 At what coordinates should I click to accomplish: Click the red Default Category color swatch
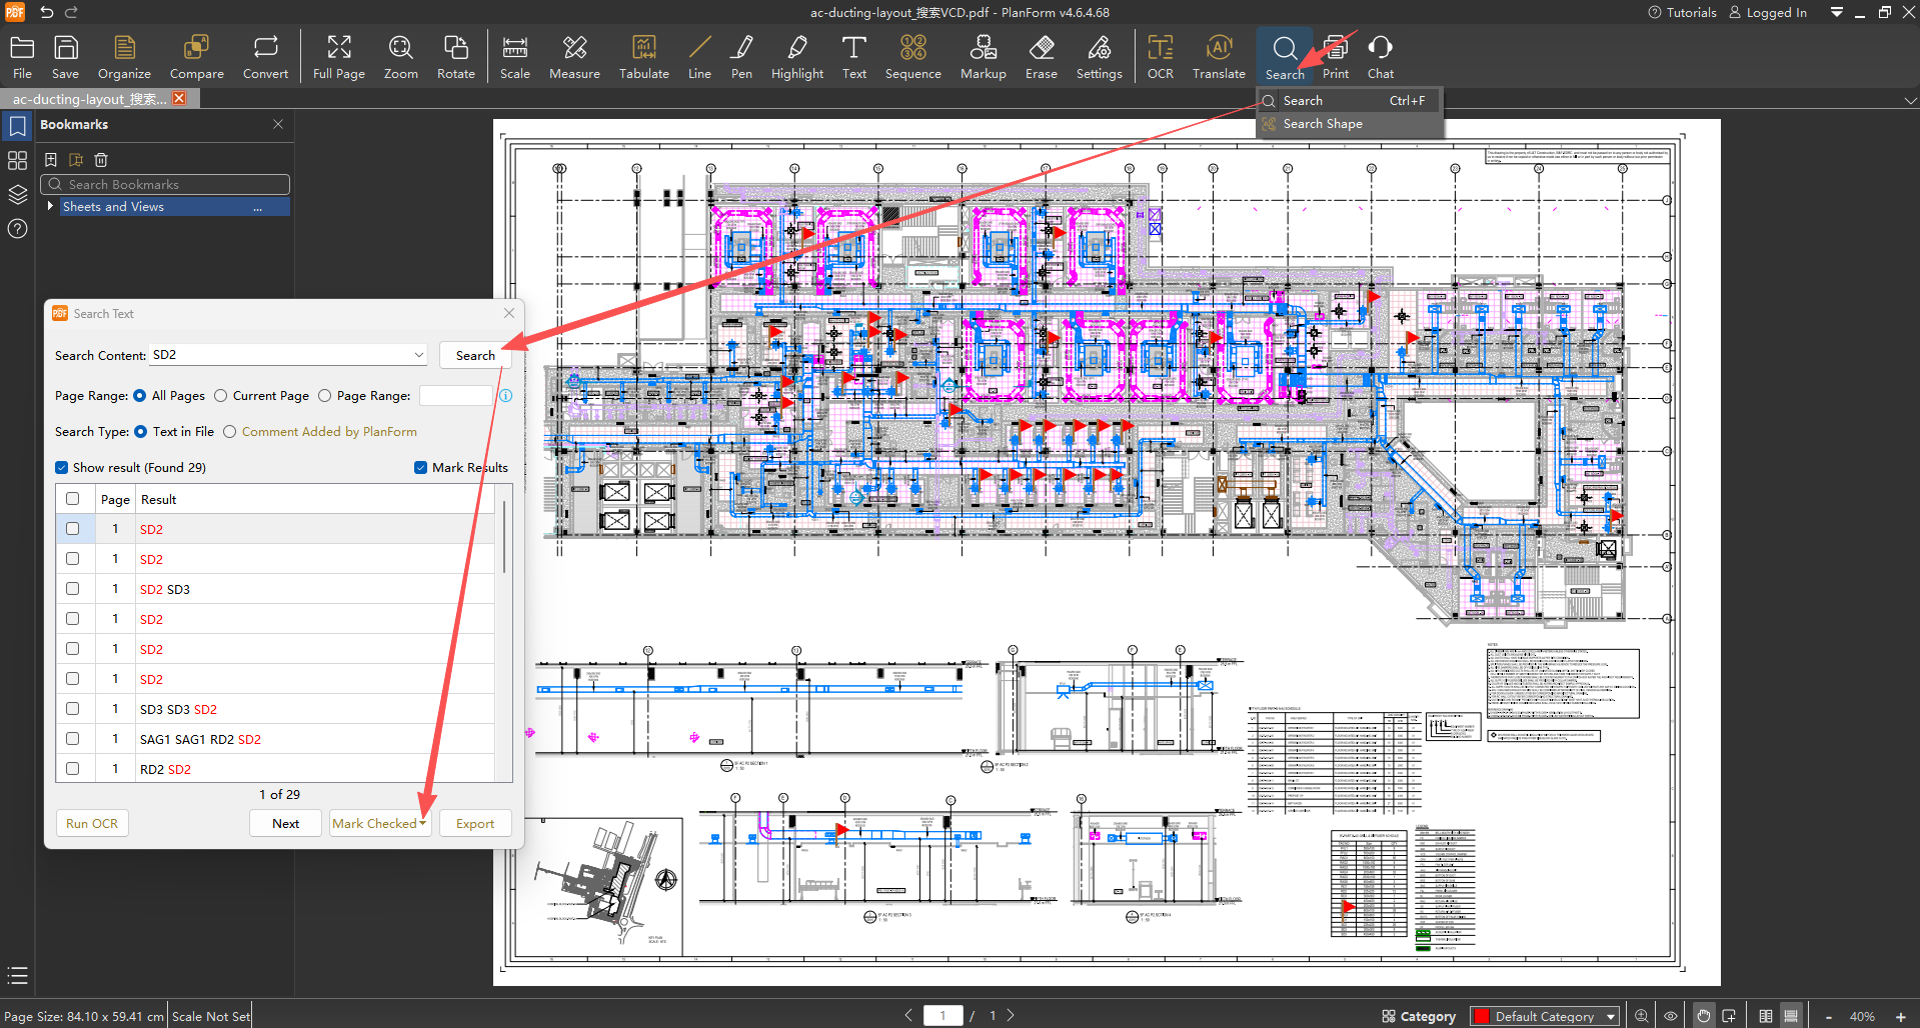(1482, 1016)
